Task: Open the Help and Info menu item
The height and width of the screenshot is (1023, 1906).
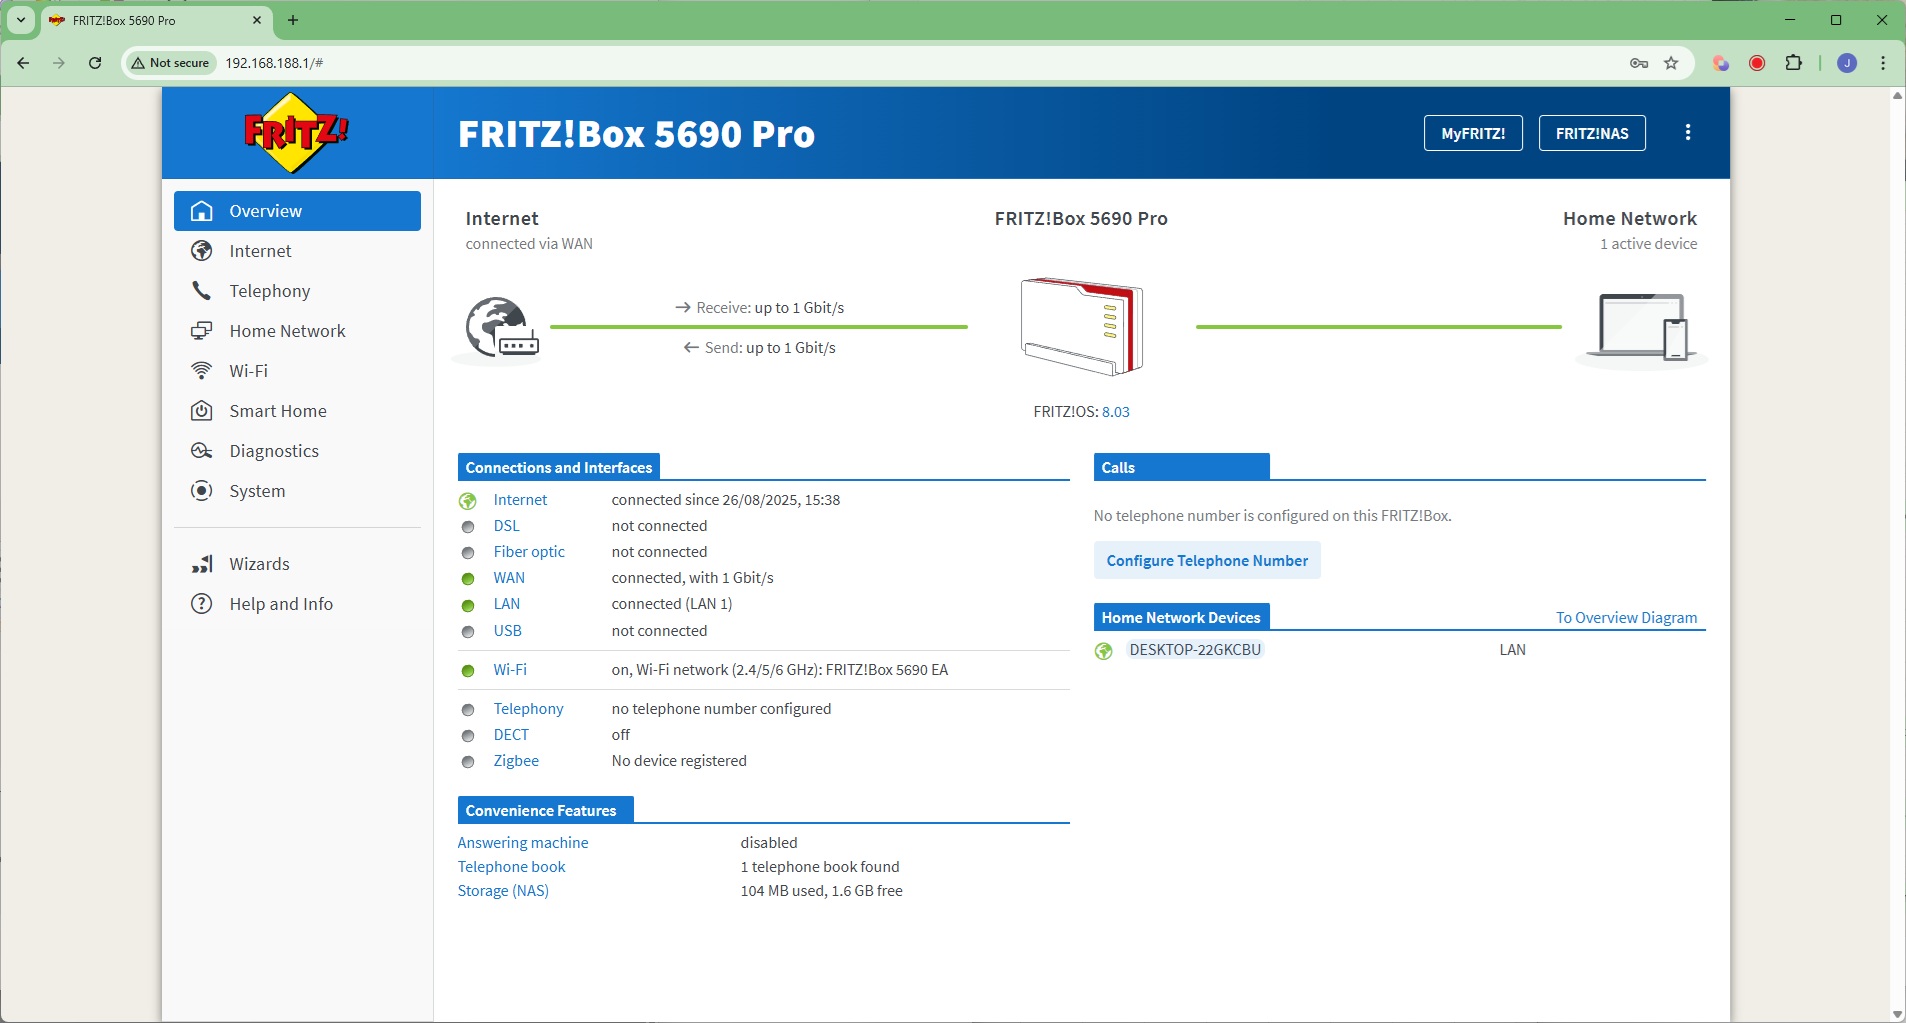Action: point(297,604)
